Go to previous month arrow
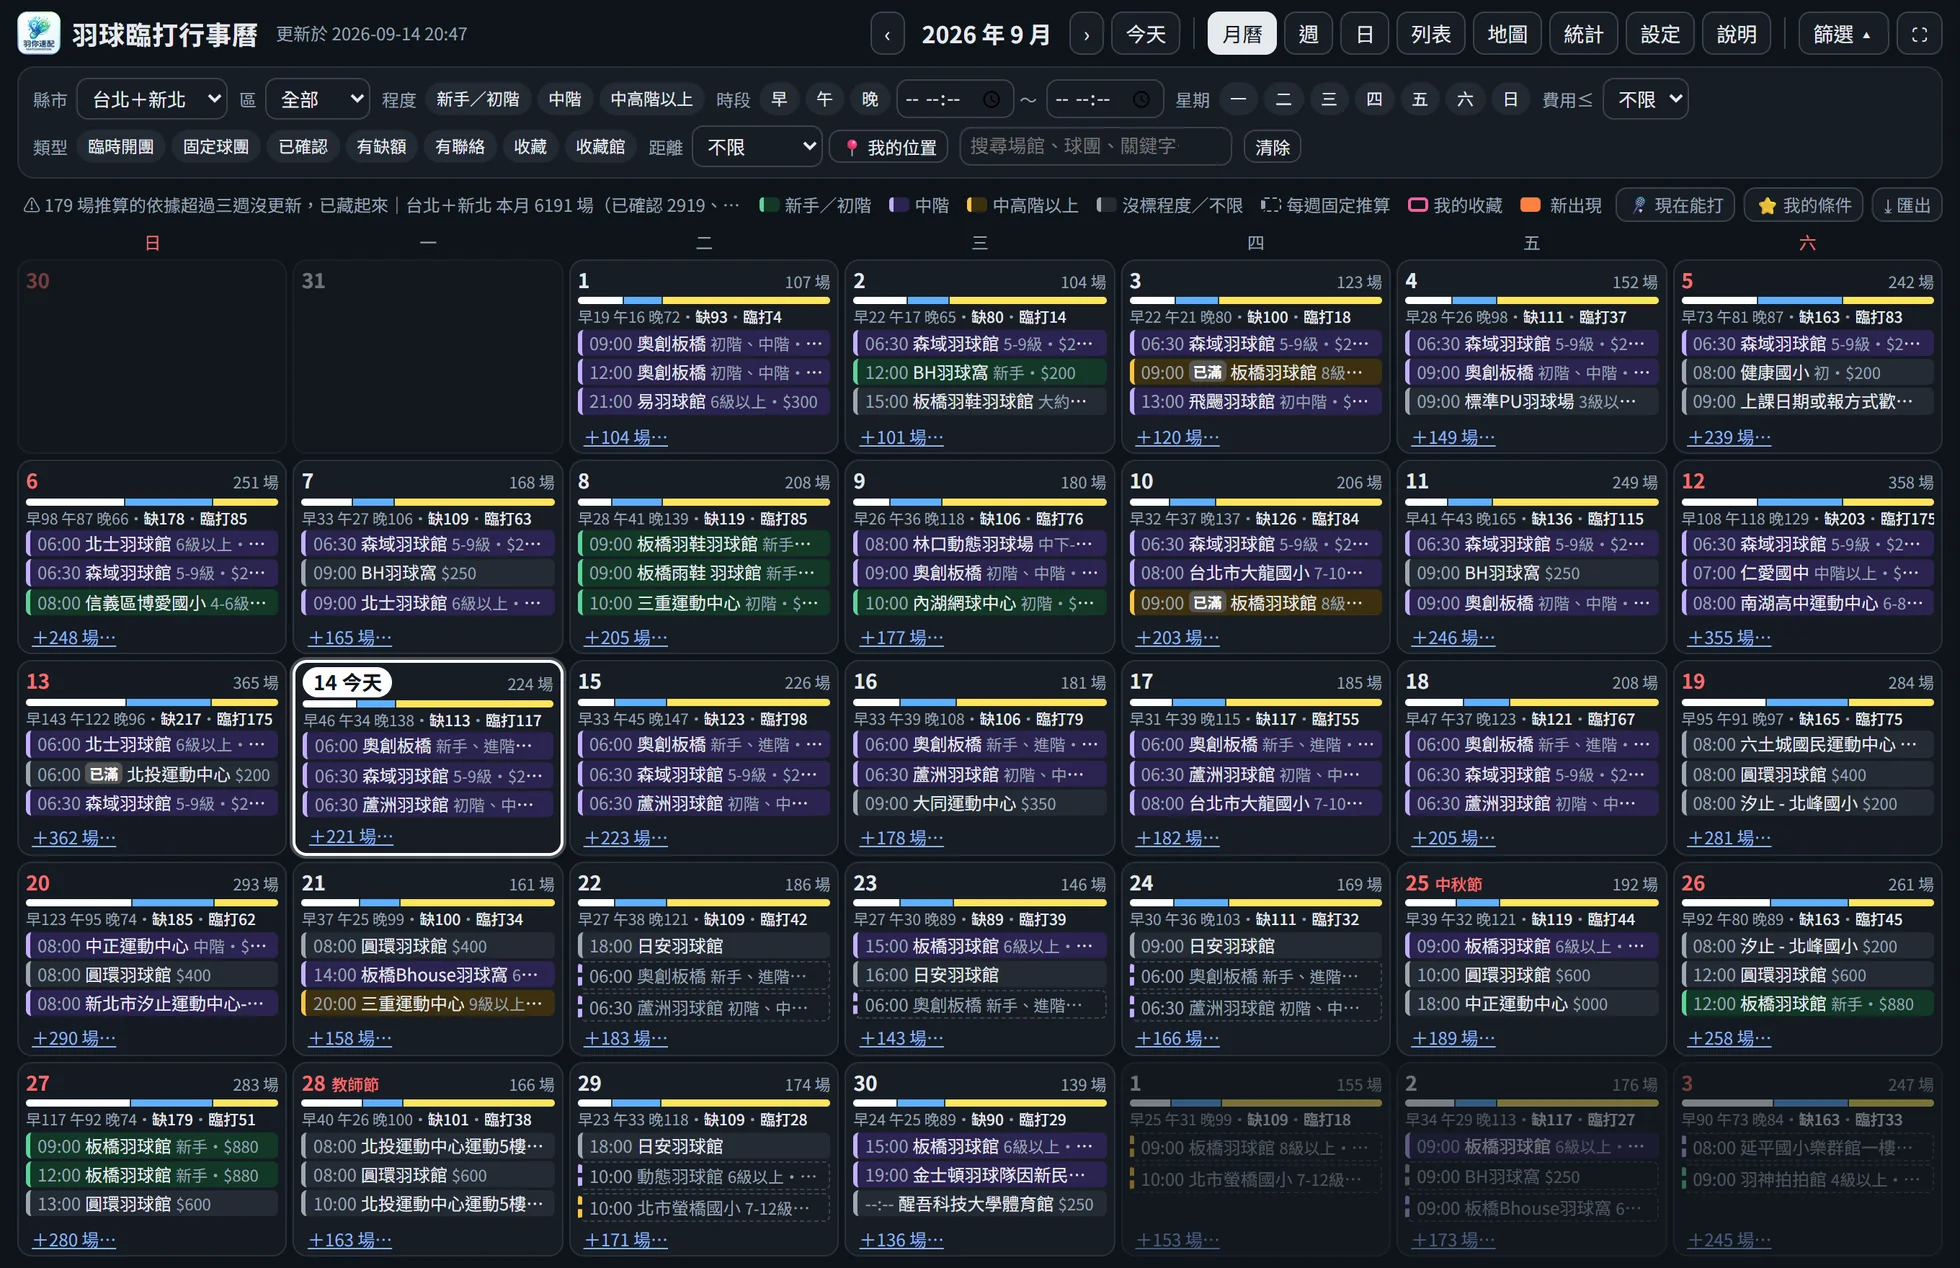Image resolution: width=1960 pixels, height=1268 pixels. tap(887, 34)
